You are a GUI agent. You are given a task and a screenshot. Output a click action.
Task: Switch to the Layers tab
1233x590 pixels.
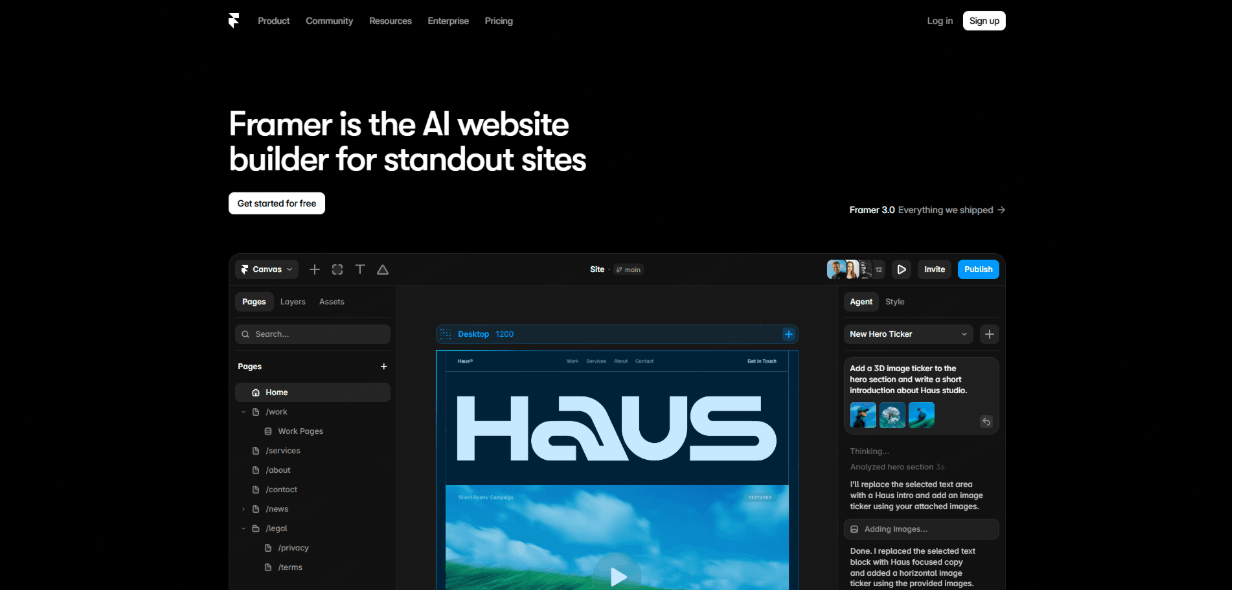(293, 301)
